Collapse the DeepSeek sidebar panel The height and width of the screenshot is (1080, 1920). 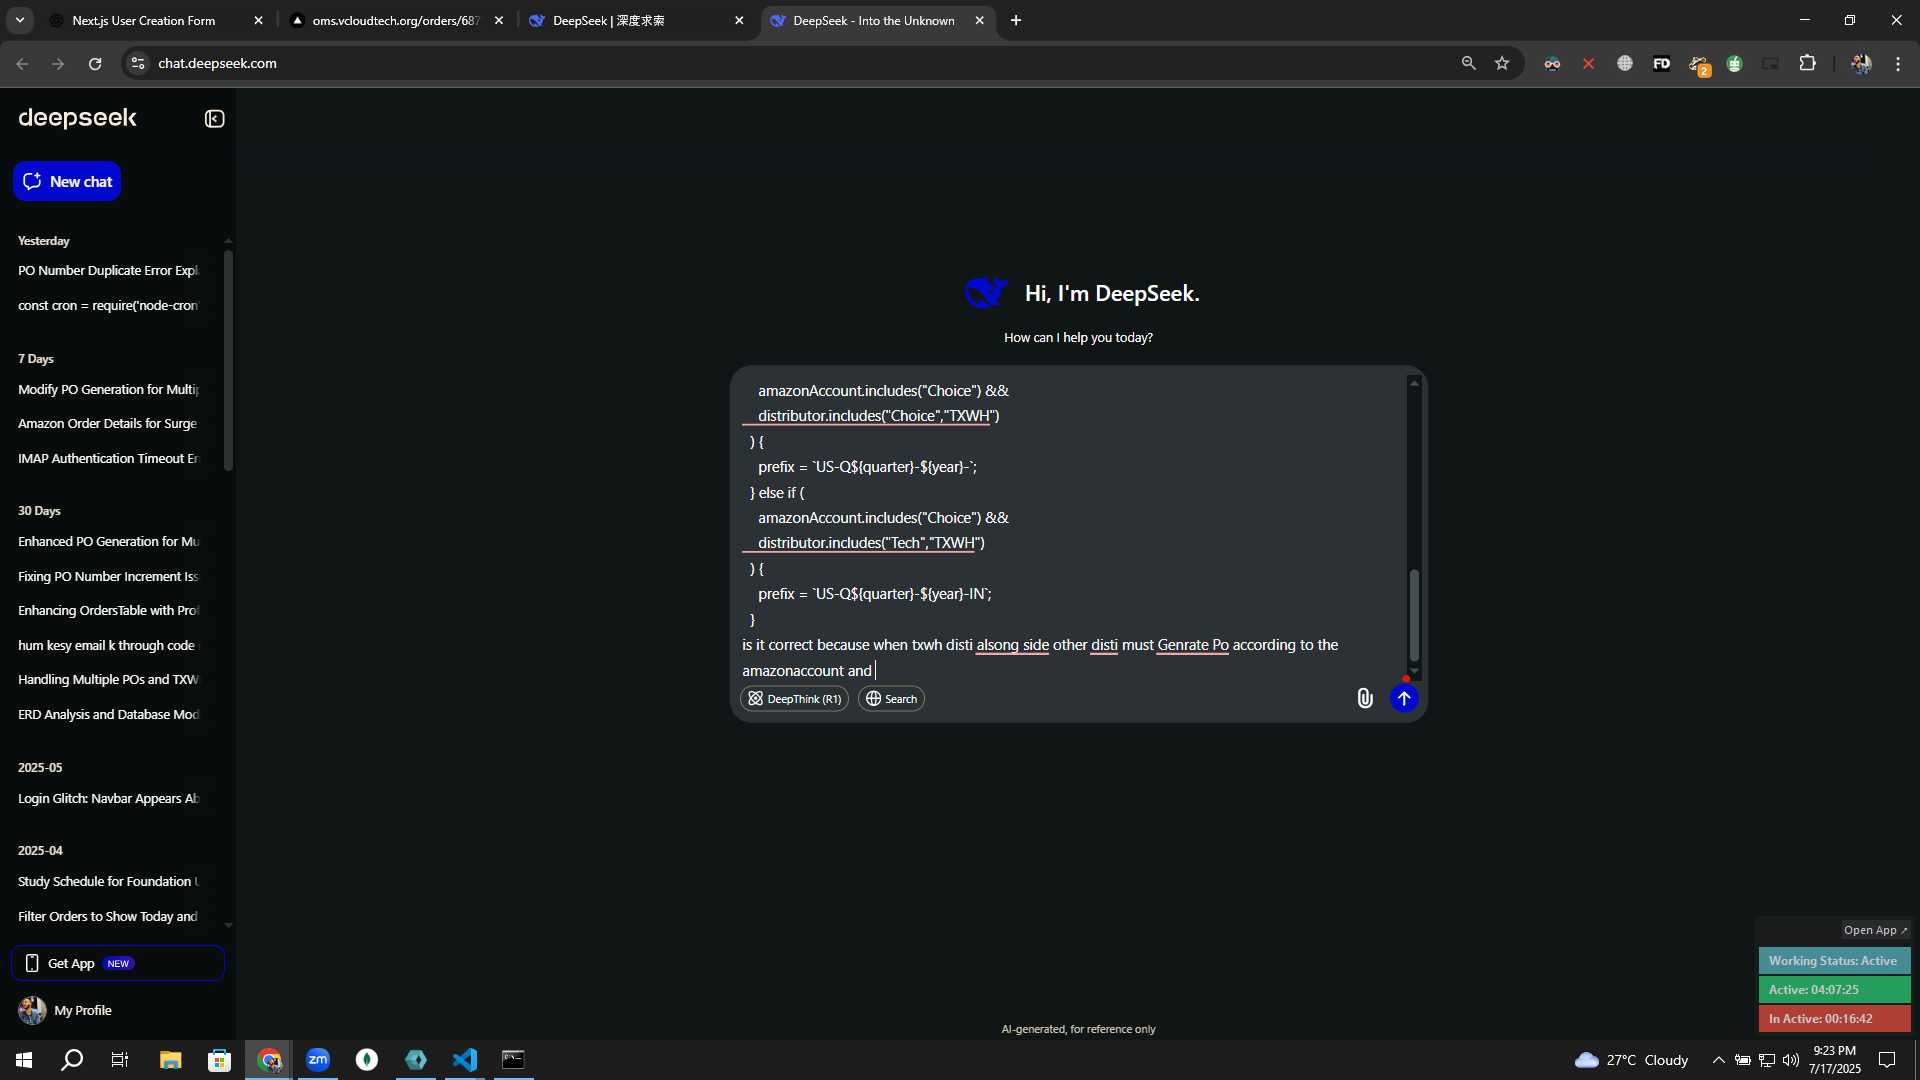point(214,119)
